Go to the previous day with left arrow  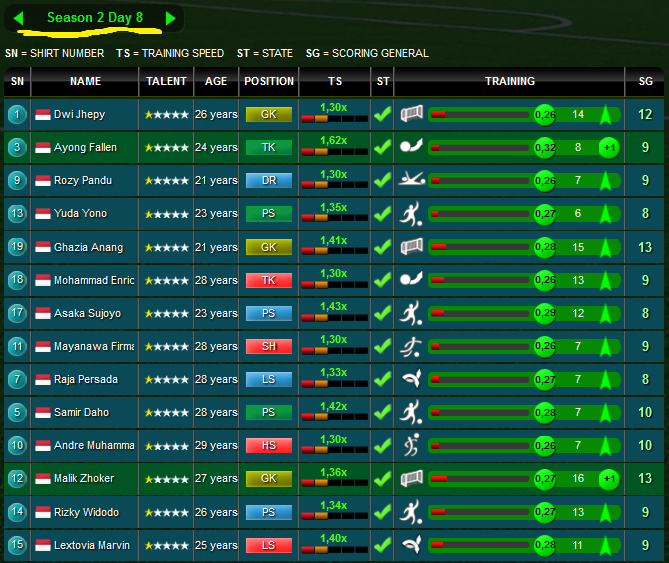click(19, 18)
